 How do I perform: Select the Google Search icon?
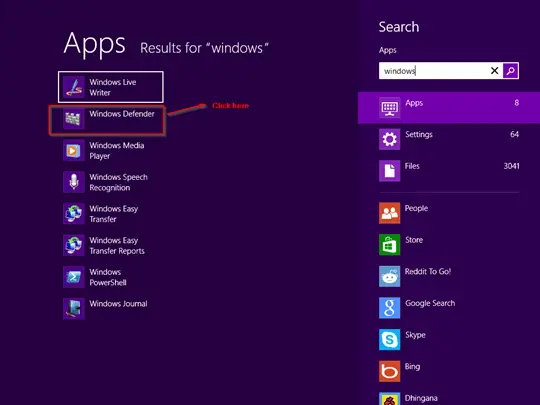(x=390, y=308)
